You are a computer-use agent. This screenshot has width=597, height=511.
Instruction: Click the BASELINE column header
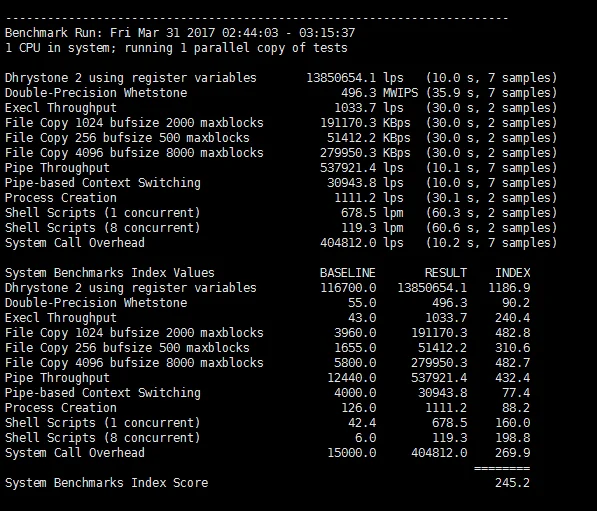point(348,273)
